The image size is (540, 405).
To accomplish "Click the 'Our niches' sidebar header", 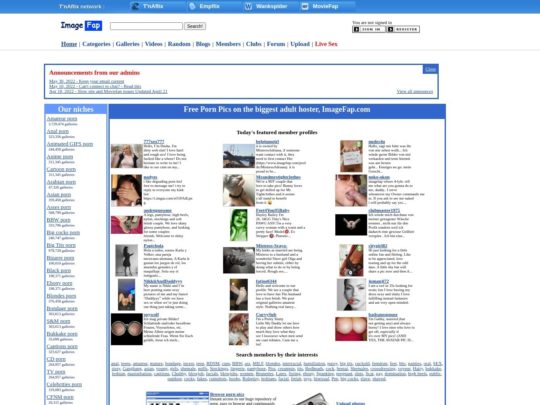I will click(x=75, y=109).
